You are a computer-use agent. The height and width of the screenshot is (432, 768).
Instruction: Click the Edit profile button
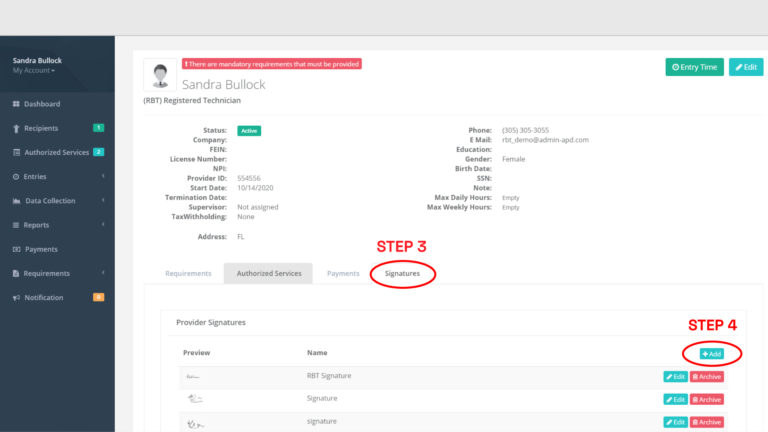[746, 67]
